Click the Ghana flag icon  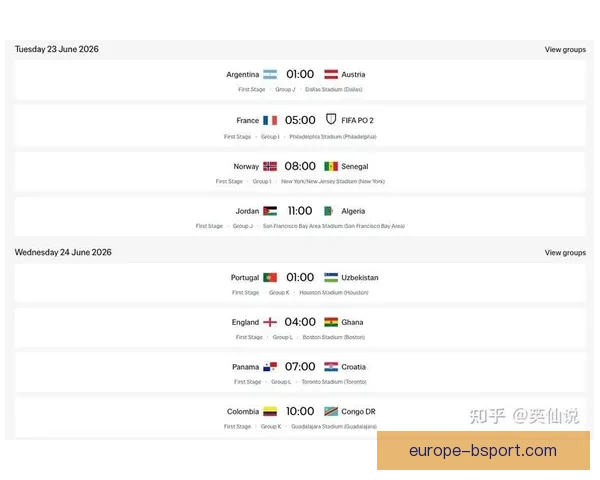330,322
